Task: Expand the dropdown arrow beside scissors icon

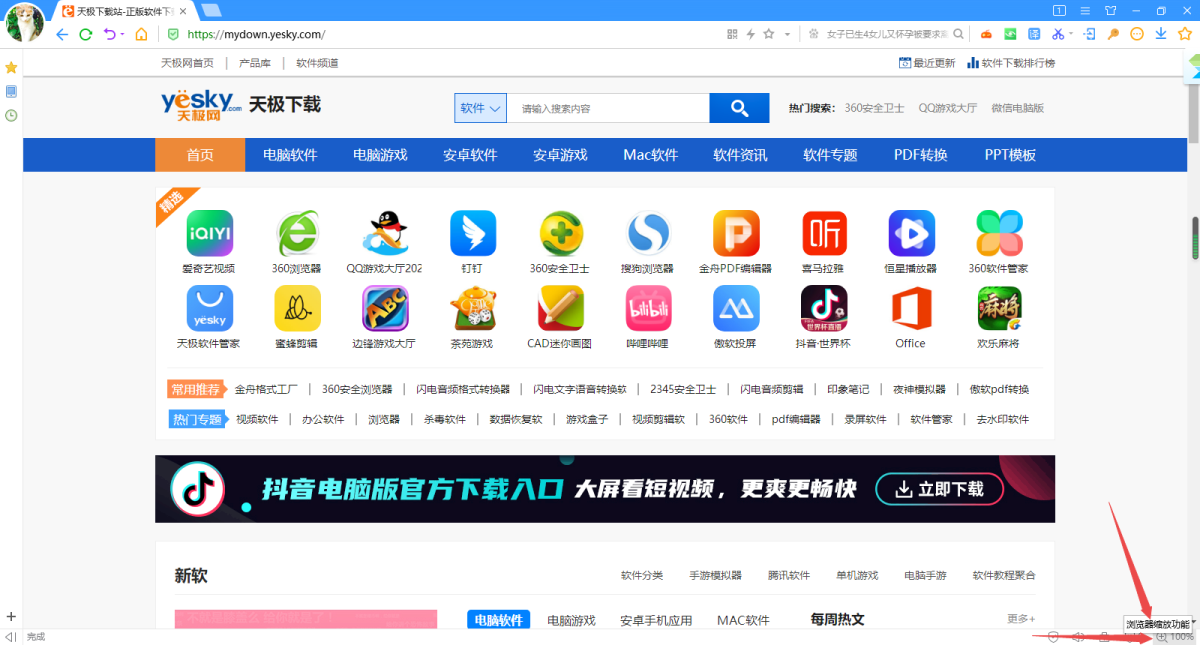Action: pyautogui.click(x=1071, y=33)
